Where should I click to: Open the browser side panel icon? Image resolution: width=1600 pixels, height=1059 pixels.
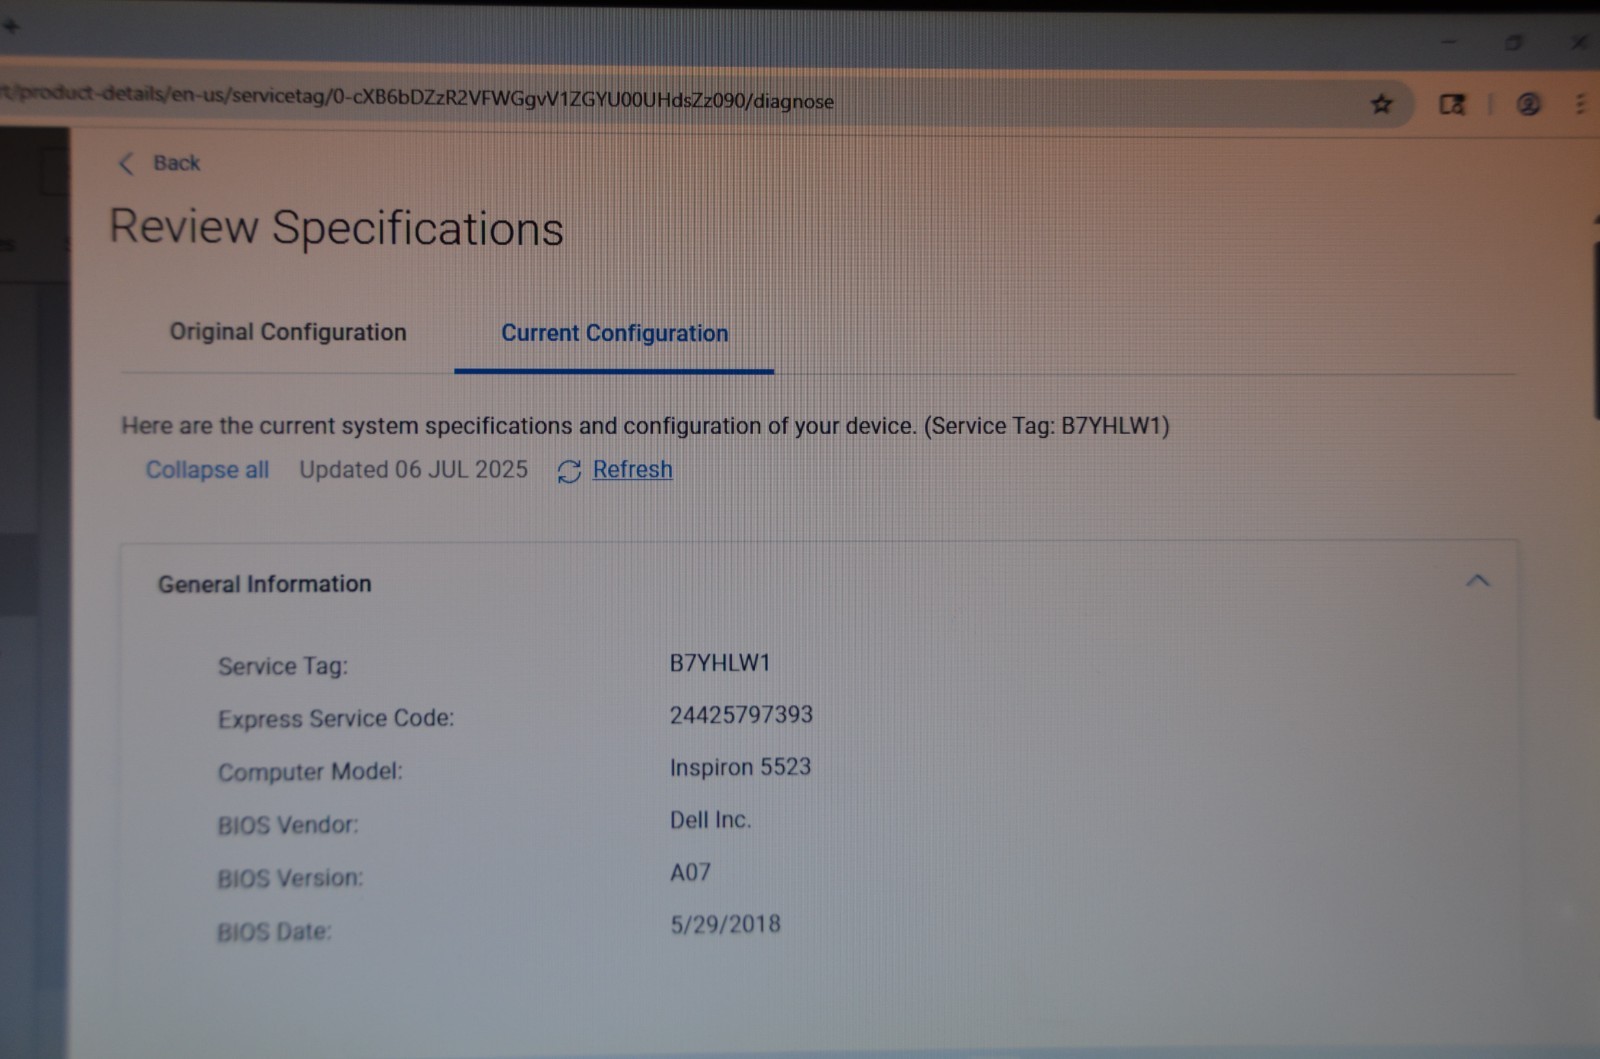(x=1452, y=104)
